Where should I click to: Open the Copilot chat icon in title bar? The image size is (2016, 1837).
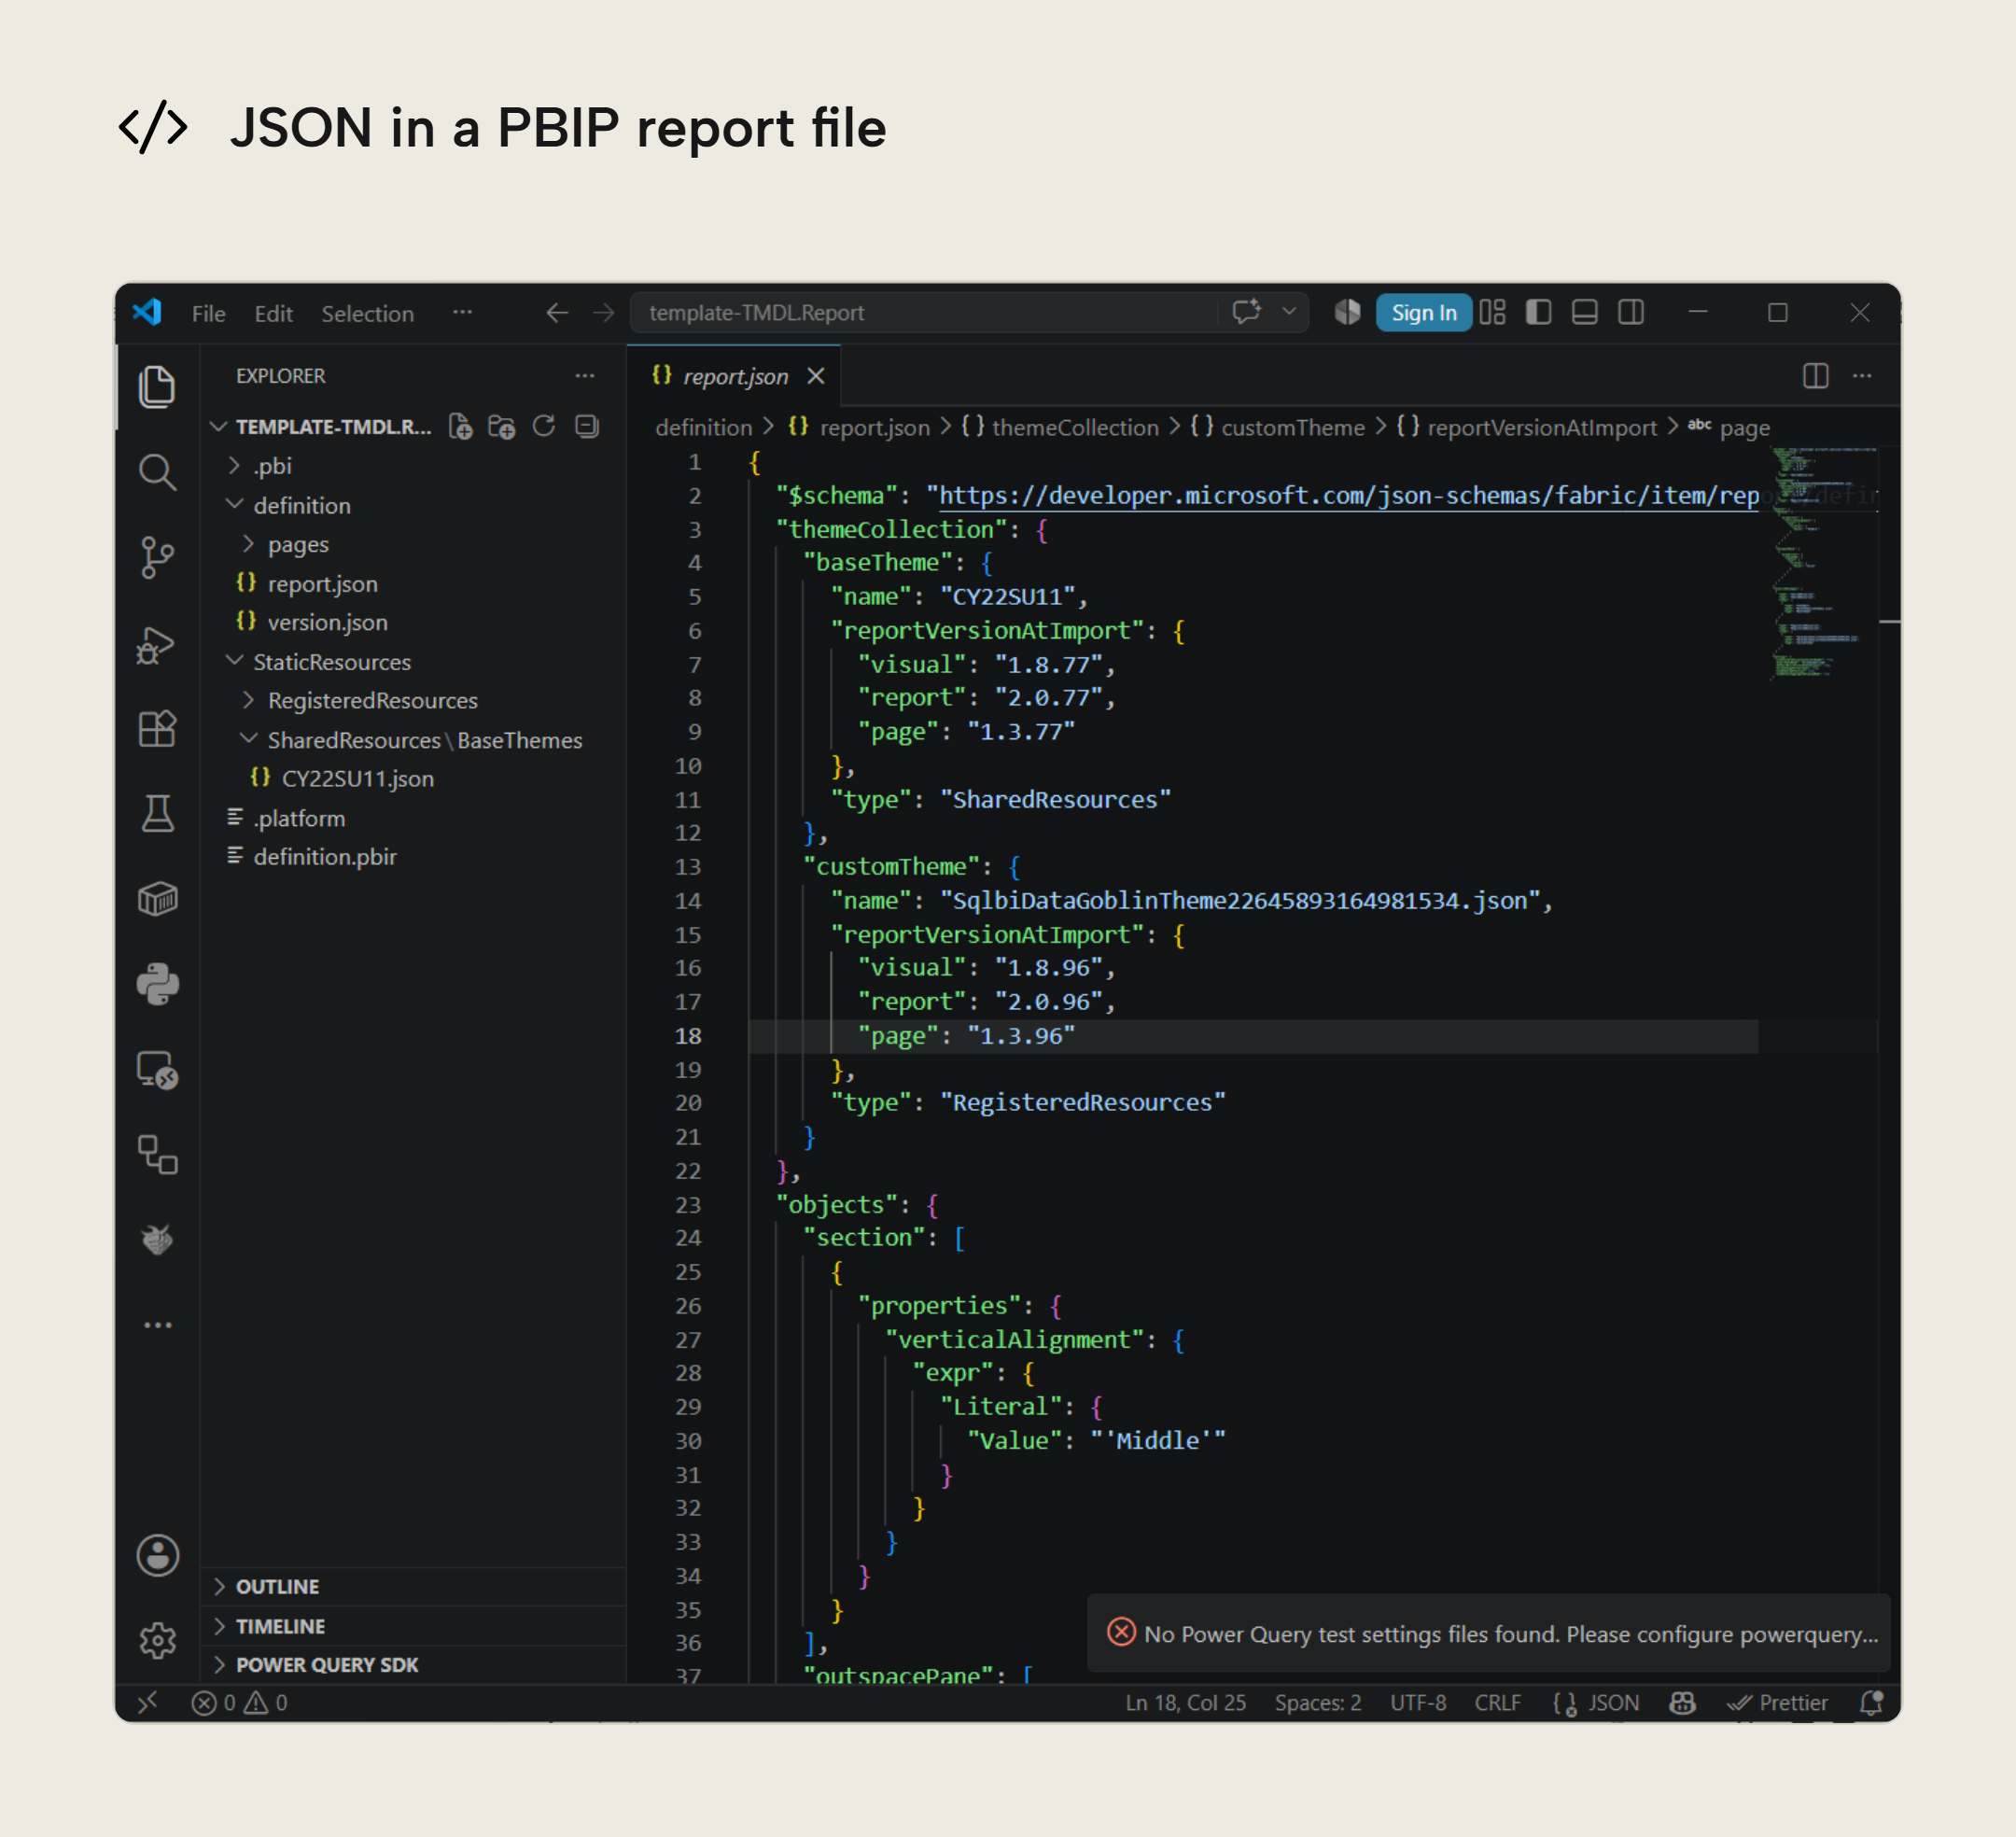(1246, 312)
